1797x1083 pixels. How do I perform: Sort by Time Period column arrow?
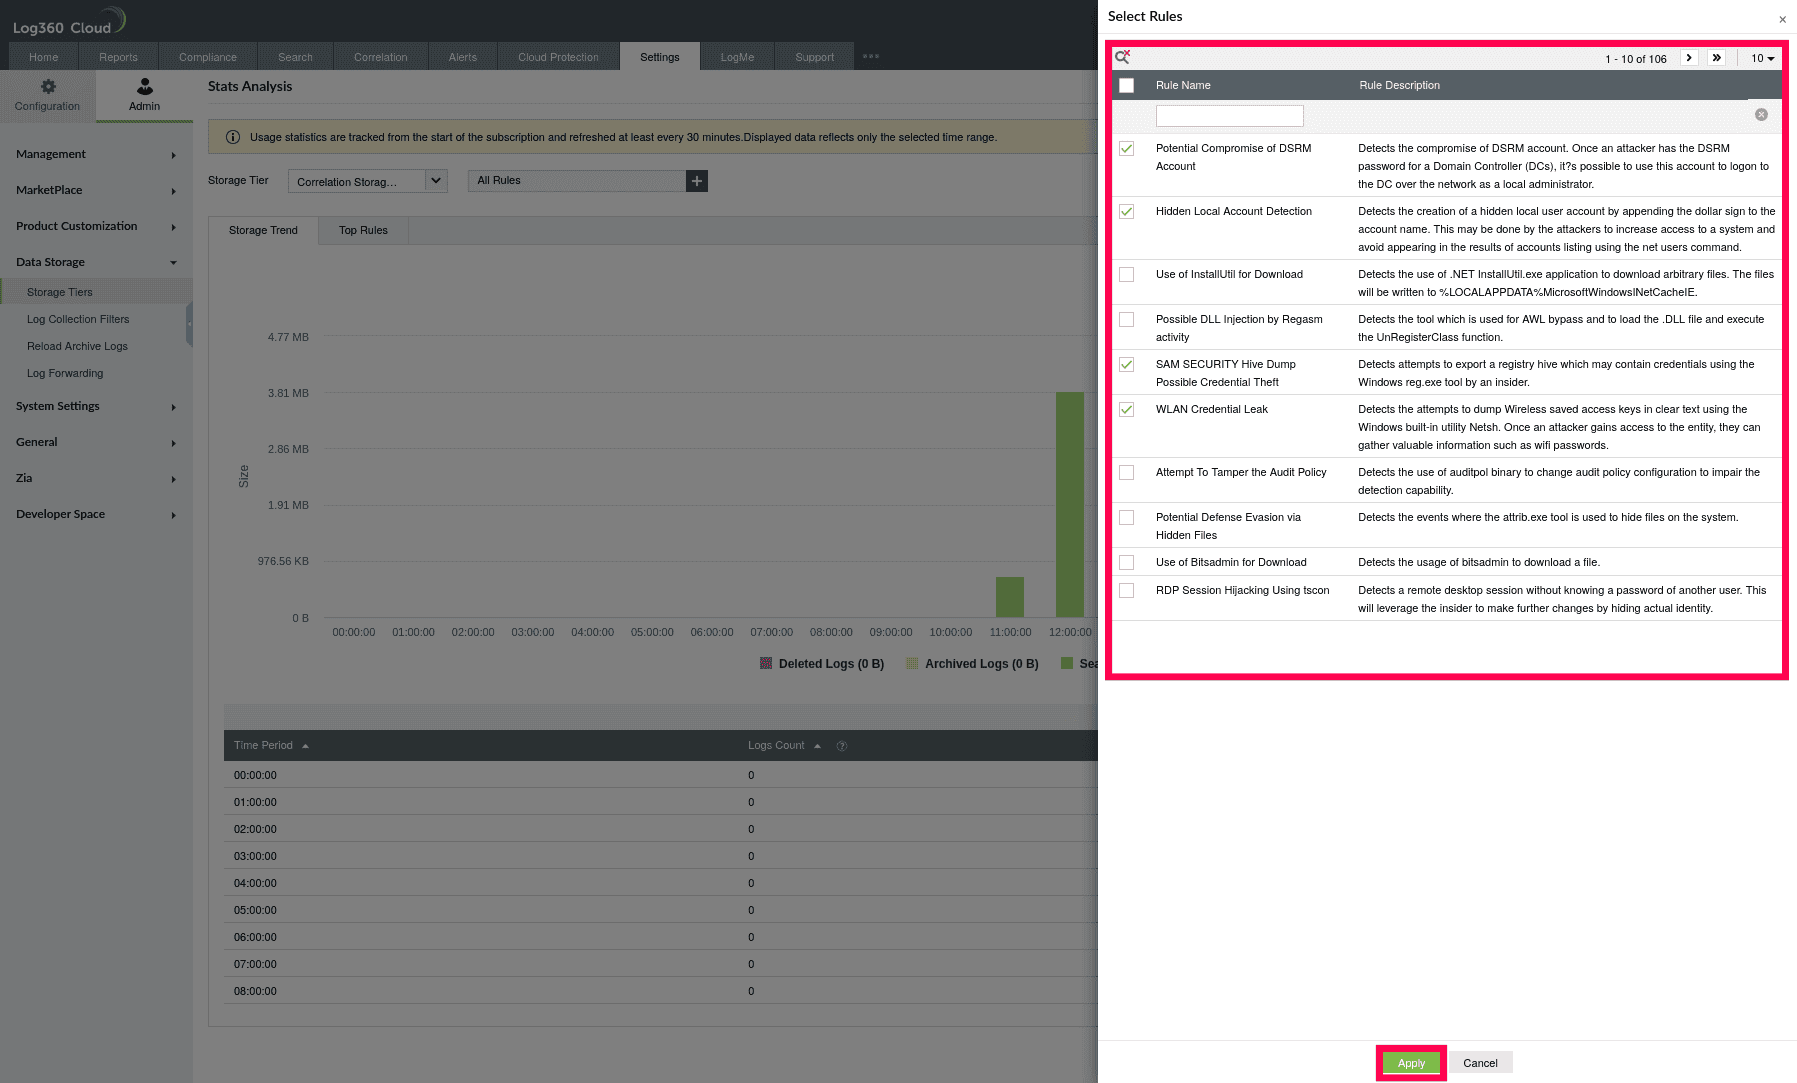click(x=305, y=746)
